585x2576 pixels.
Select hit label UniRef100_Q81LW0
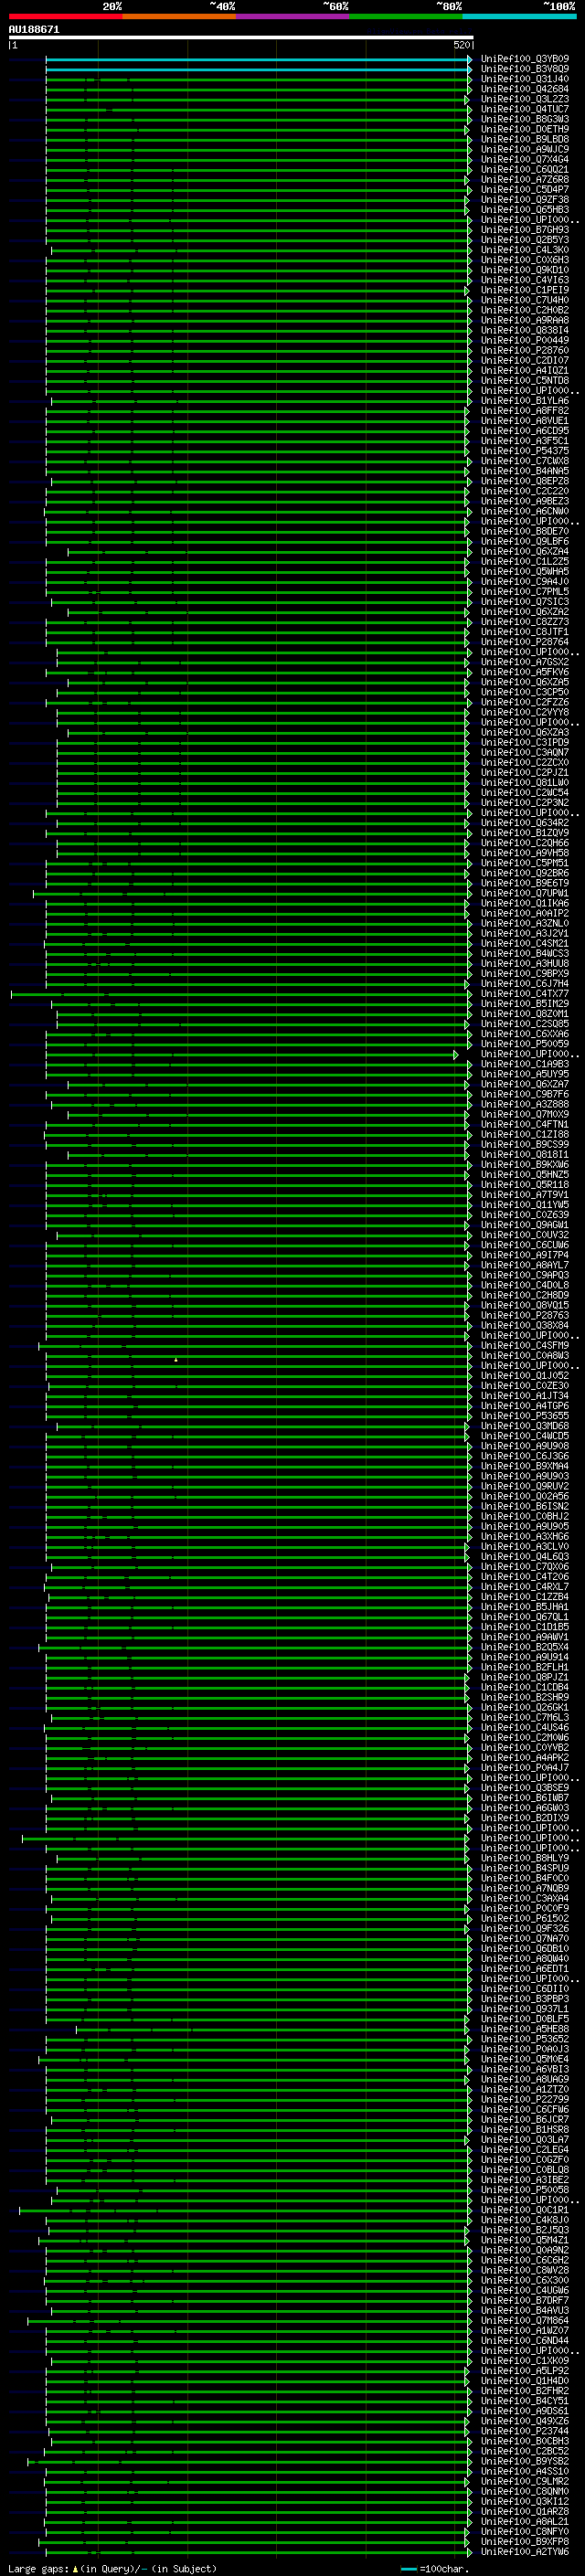(x=525, y=782)
